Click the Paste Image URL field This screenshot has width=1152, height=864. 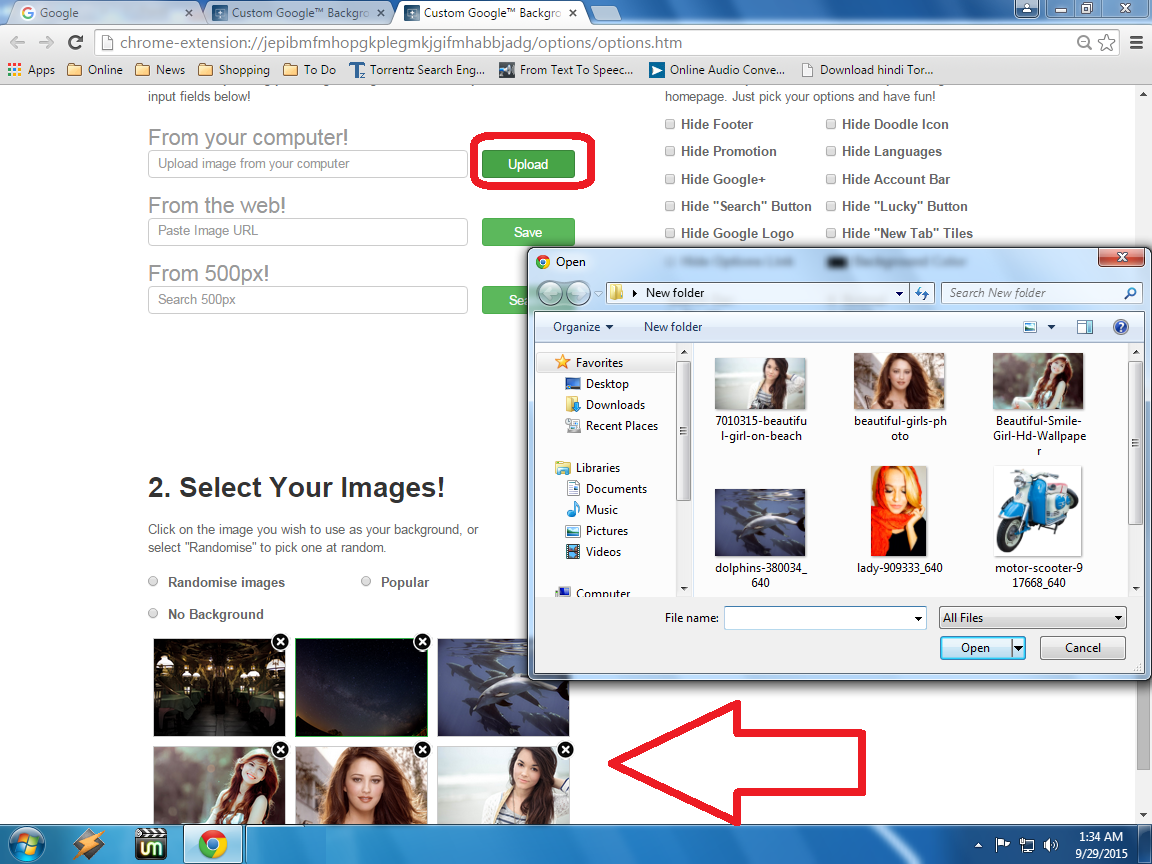[x=308, y=231]
